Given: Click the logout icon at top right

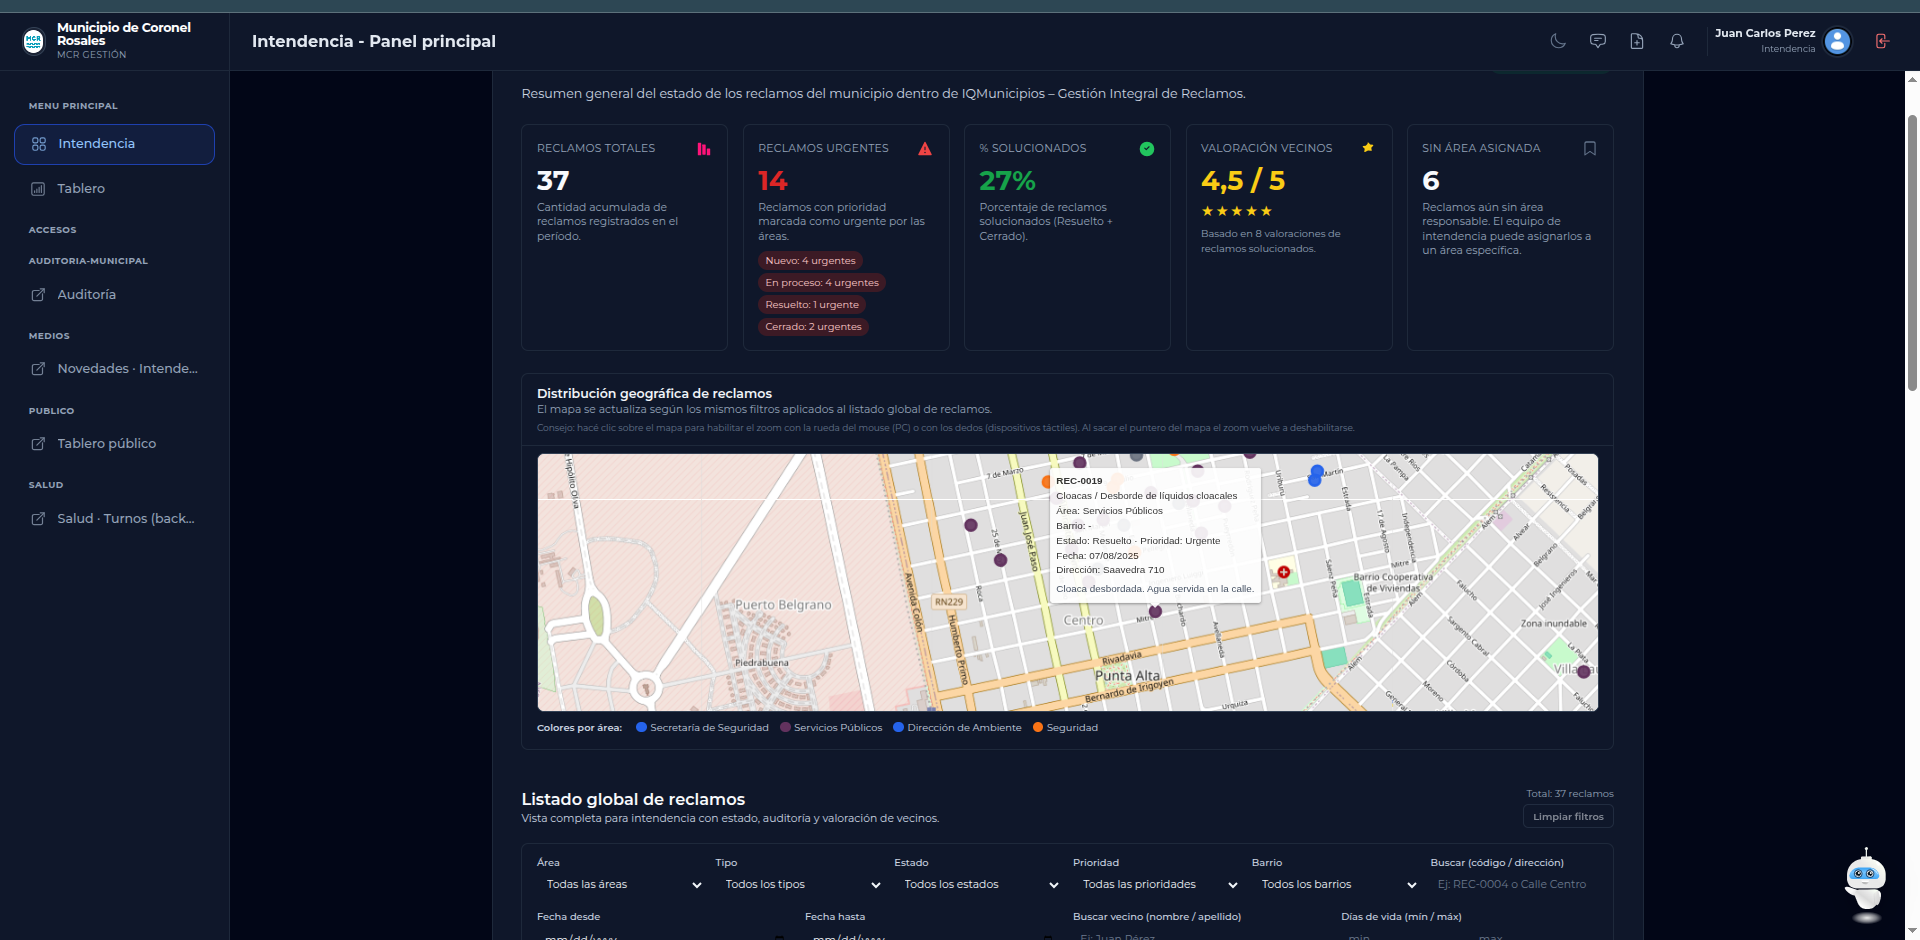Looking at the screenshot, I should click(x=1883, y=41).
